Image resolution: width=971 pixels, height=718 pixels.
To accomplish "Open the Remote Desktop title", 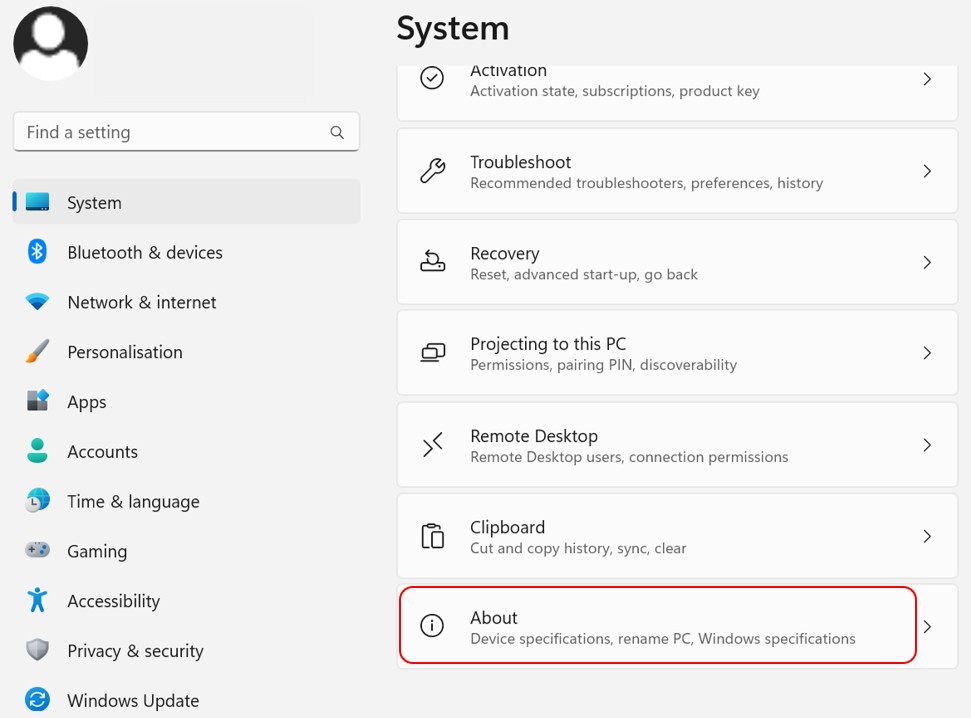I will [x=534, y=436].
